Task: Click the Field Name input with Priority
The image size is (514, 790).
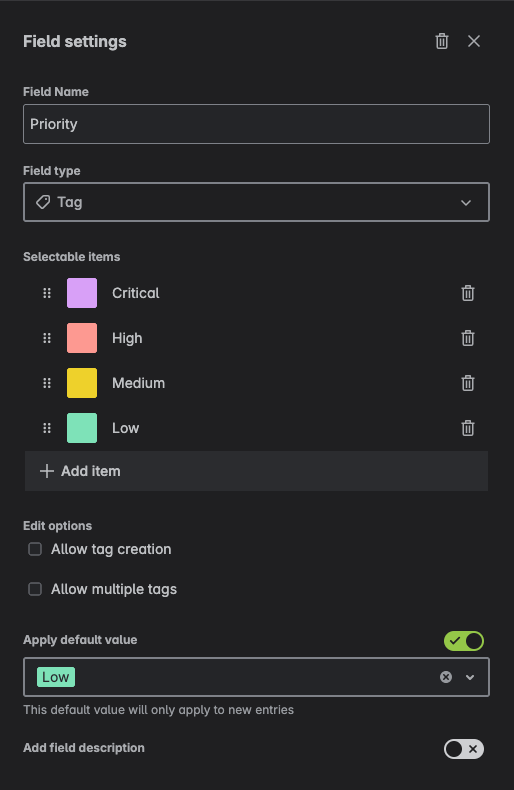Action: (x=256, y=124)
